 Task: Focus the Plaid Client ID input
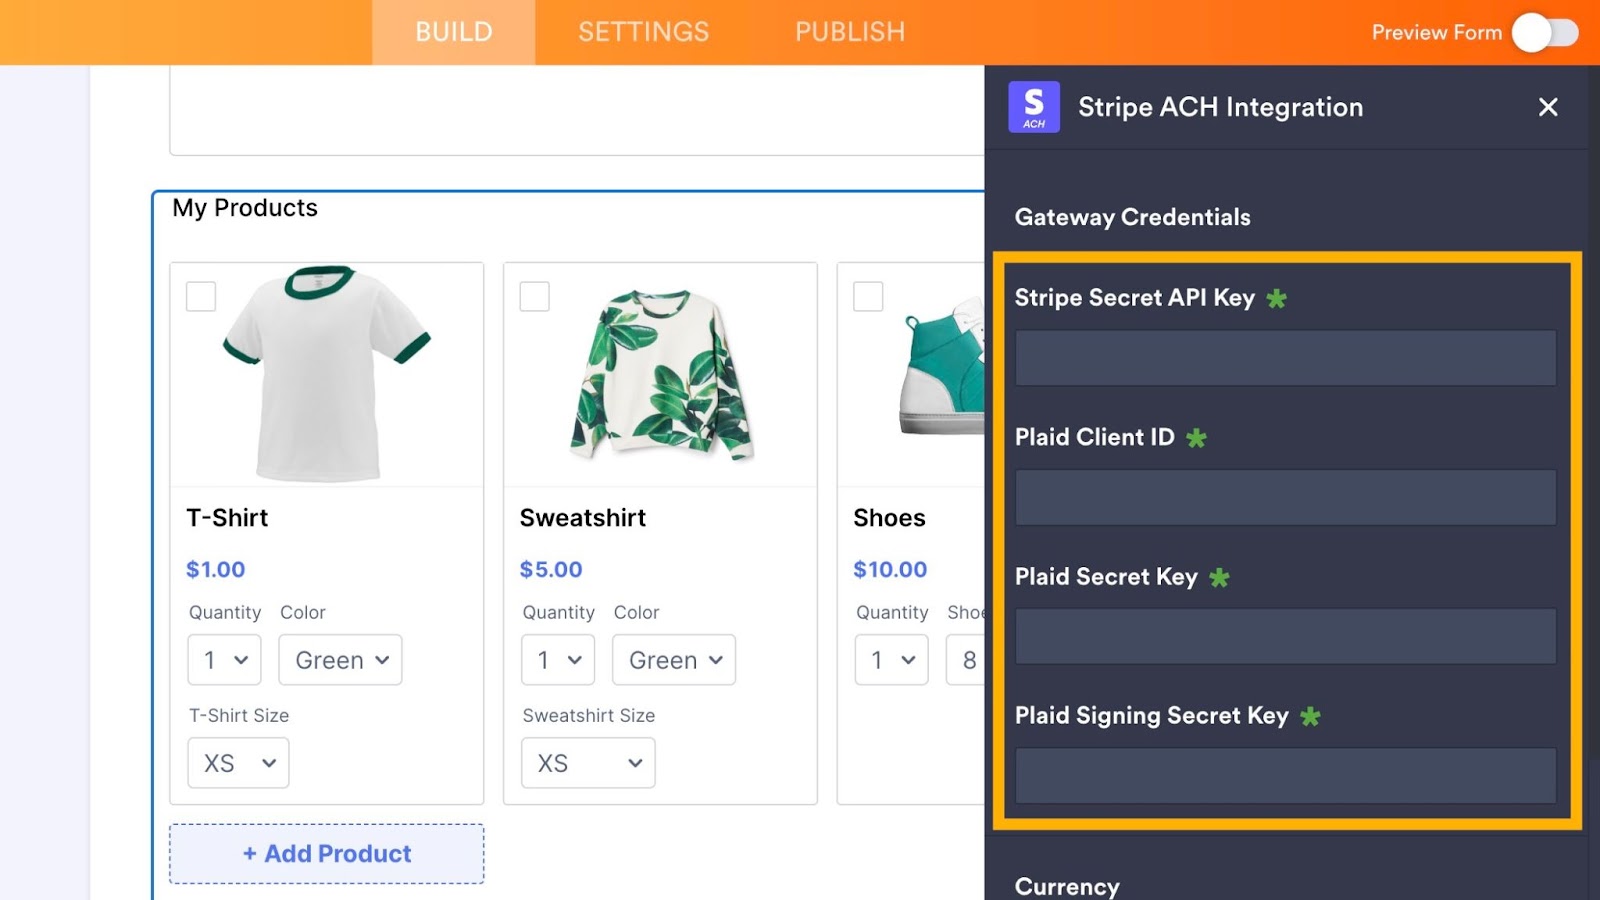click(1285, 497)
